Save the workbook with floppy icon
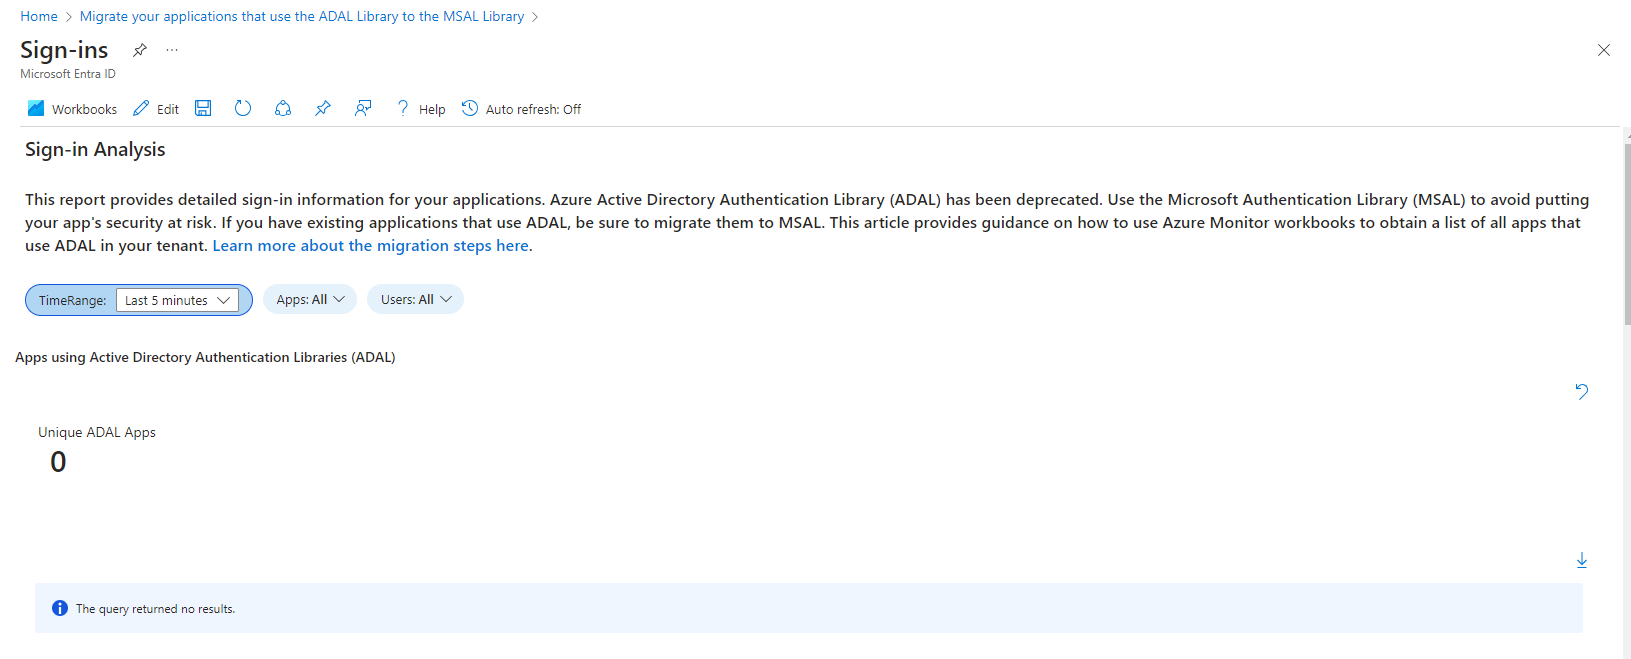The height and width of the screenshot is (659, 1631). coord(203,108)
